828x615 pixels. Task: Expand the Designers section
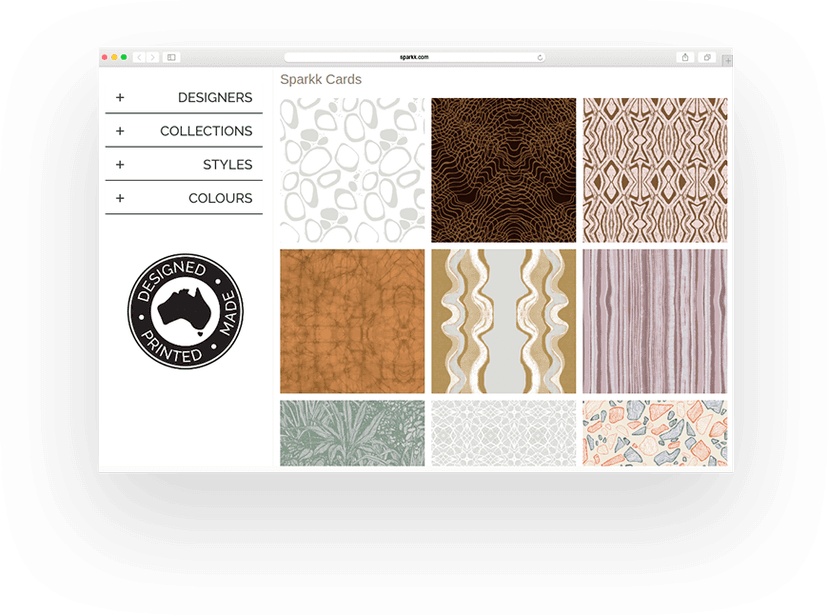coord(184,98)
